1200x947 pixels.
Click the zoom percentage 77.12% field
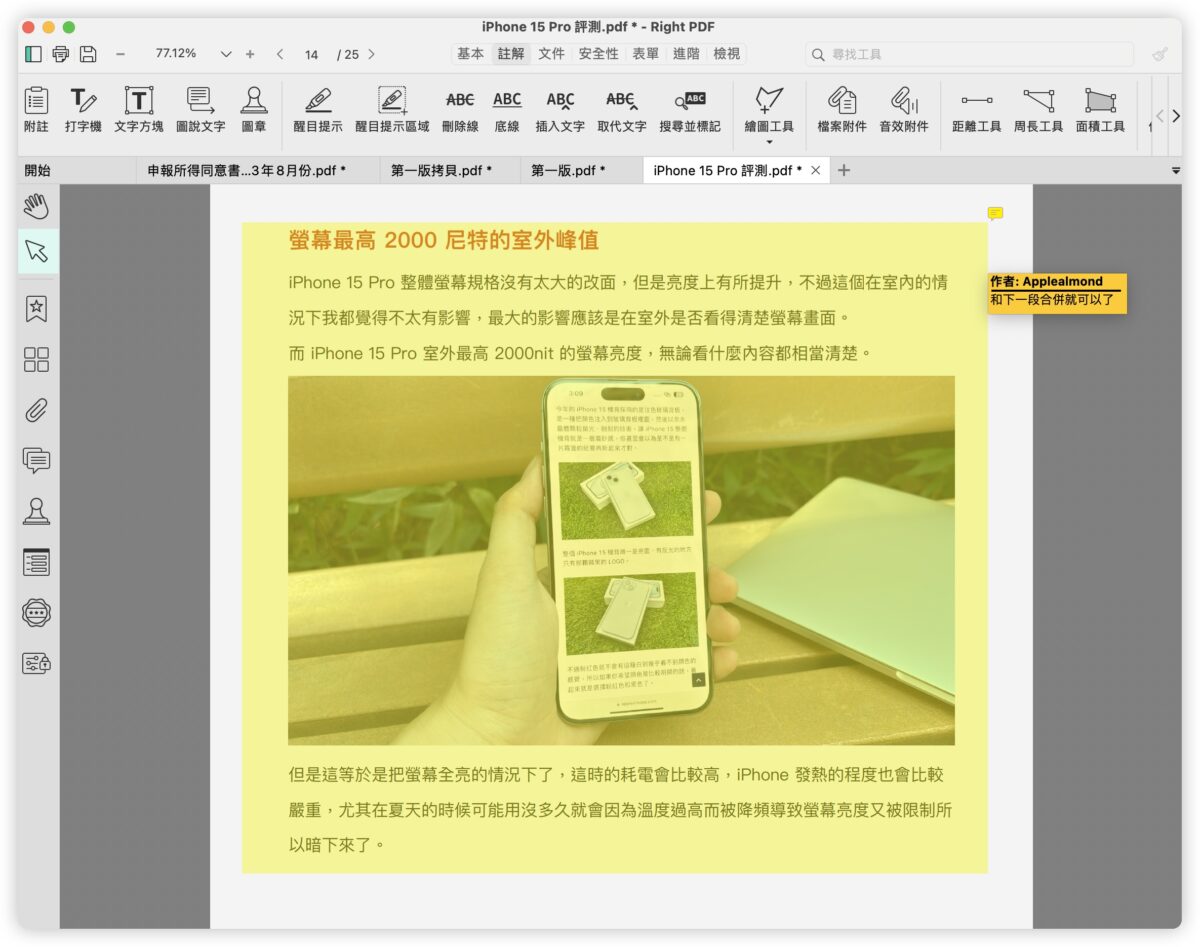[176, 54]
